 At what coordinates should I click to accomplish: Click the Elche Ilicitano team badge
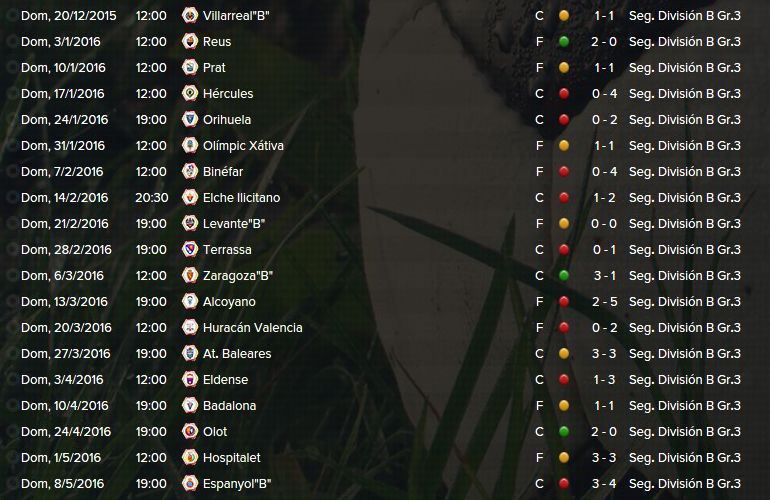pos(190,198)
